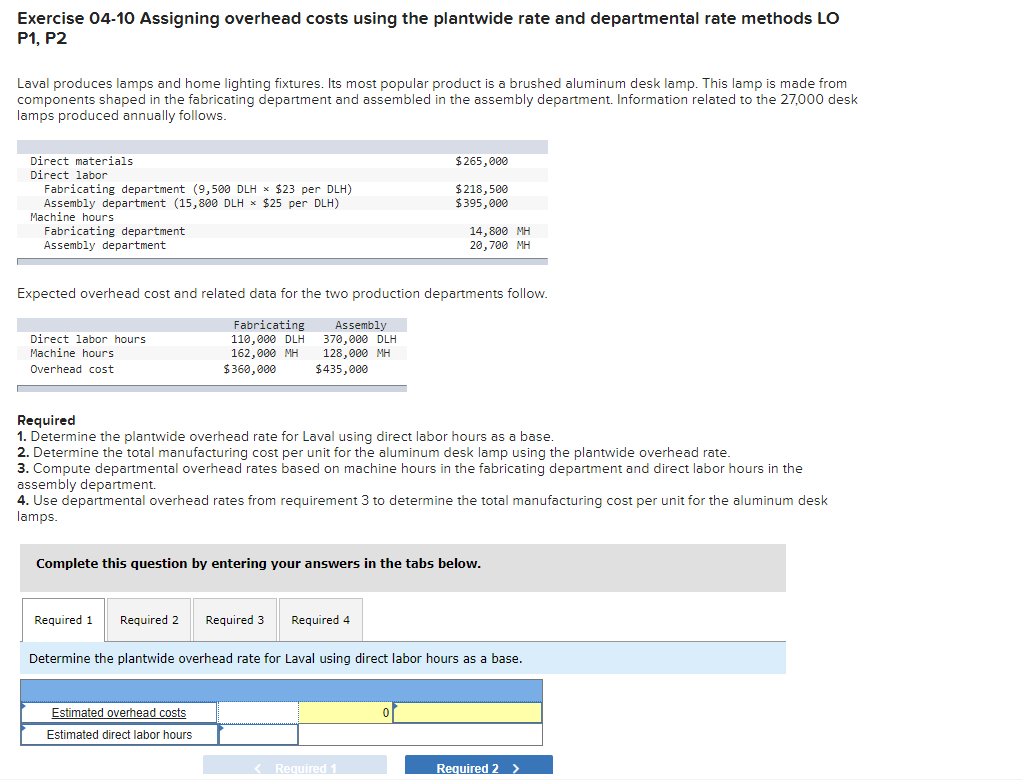The image size is (1022, 780).
Task: Click the $435,000 overhead cost value
Action: click(342, 369)
